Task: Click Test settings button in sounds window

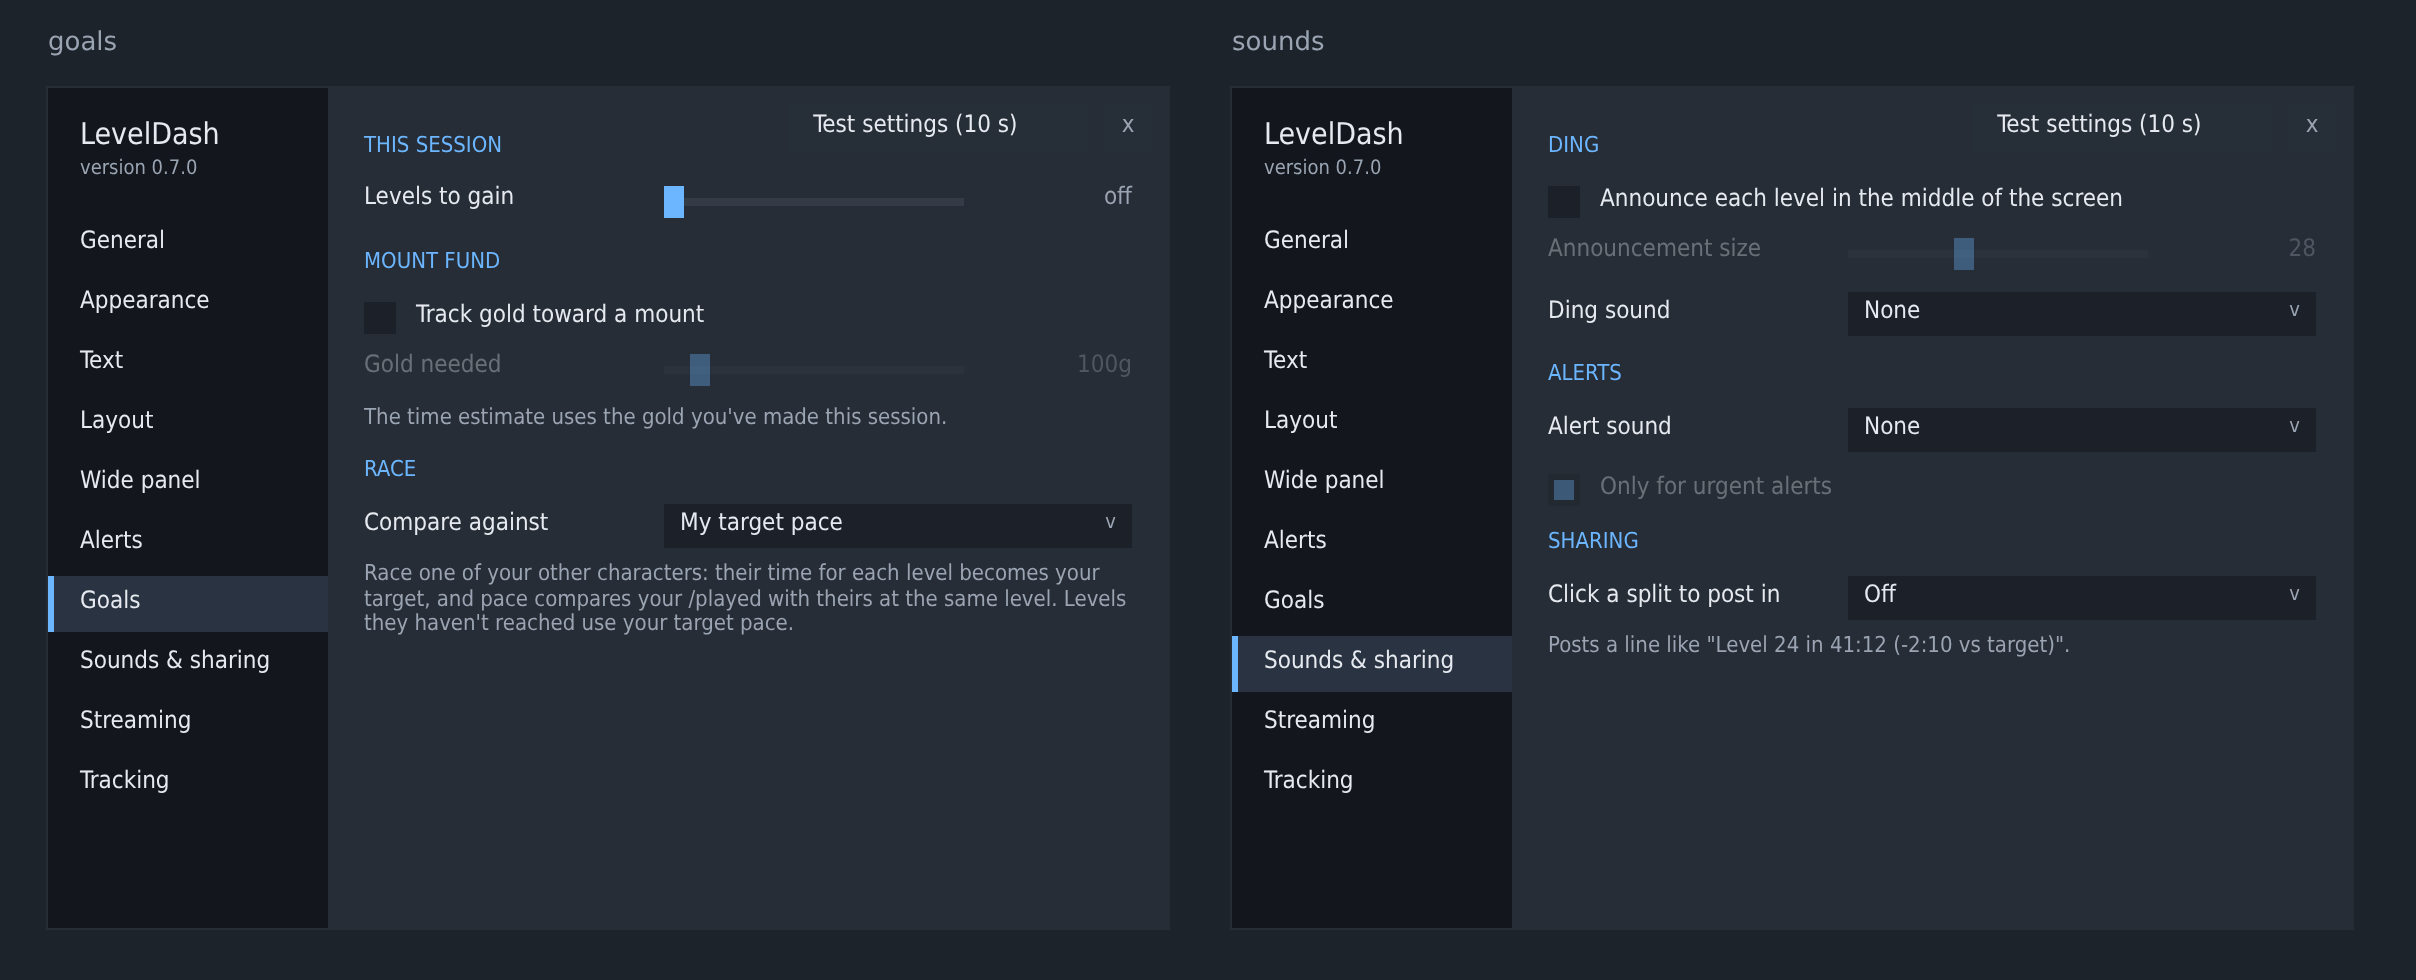Action: (2099, 124)
